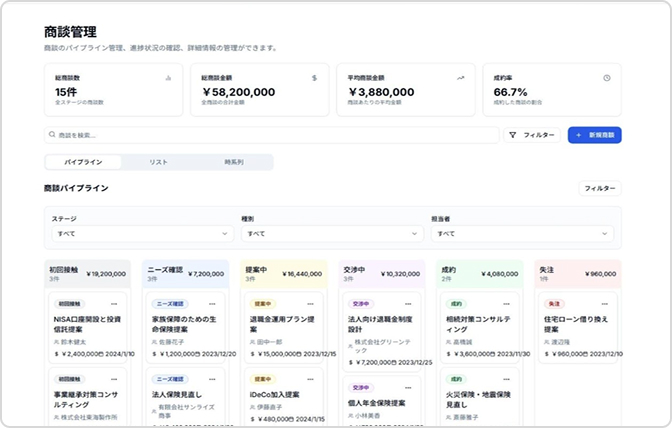Open the three-dot menu on NISA口座開設 card
The height and width of the screenshot is (428, 672).
(114, 303)
